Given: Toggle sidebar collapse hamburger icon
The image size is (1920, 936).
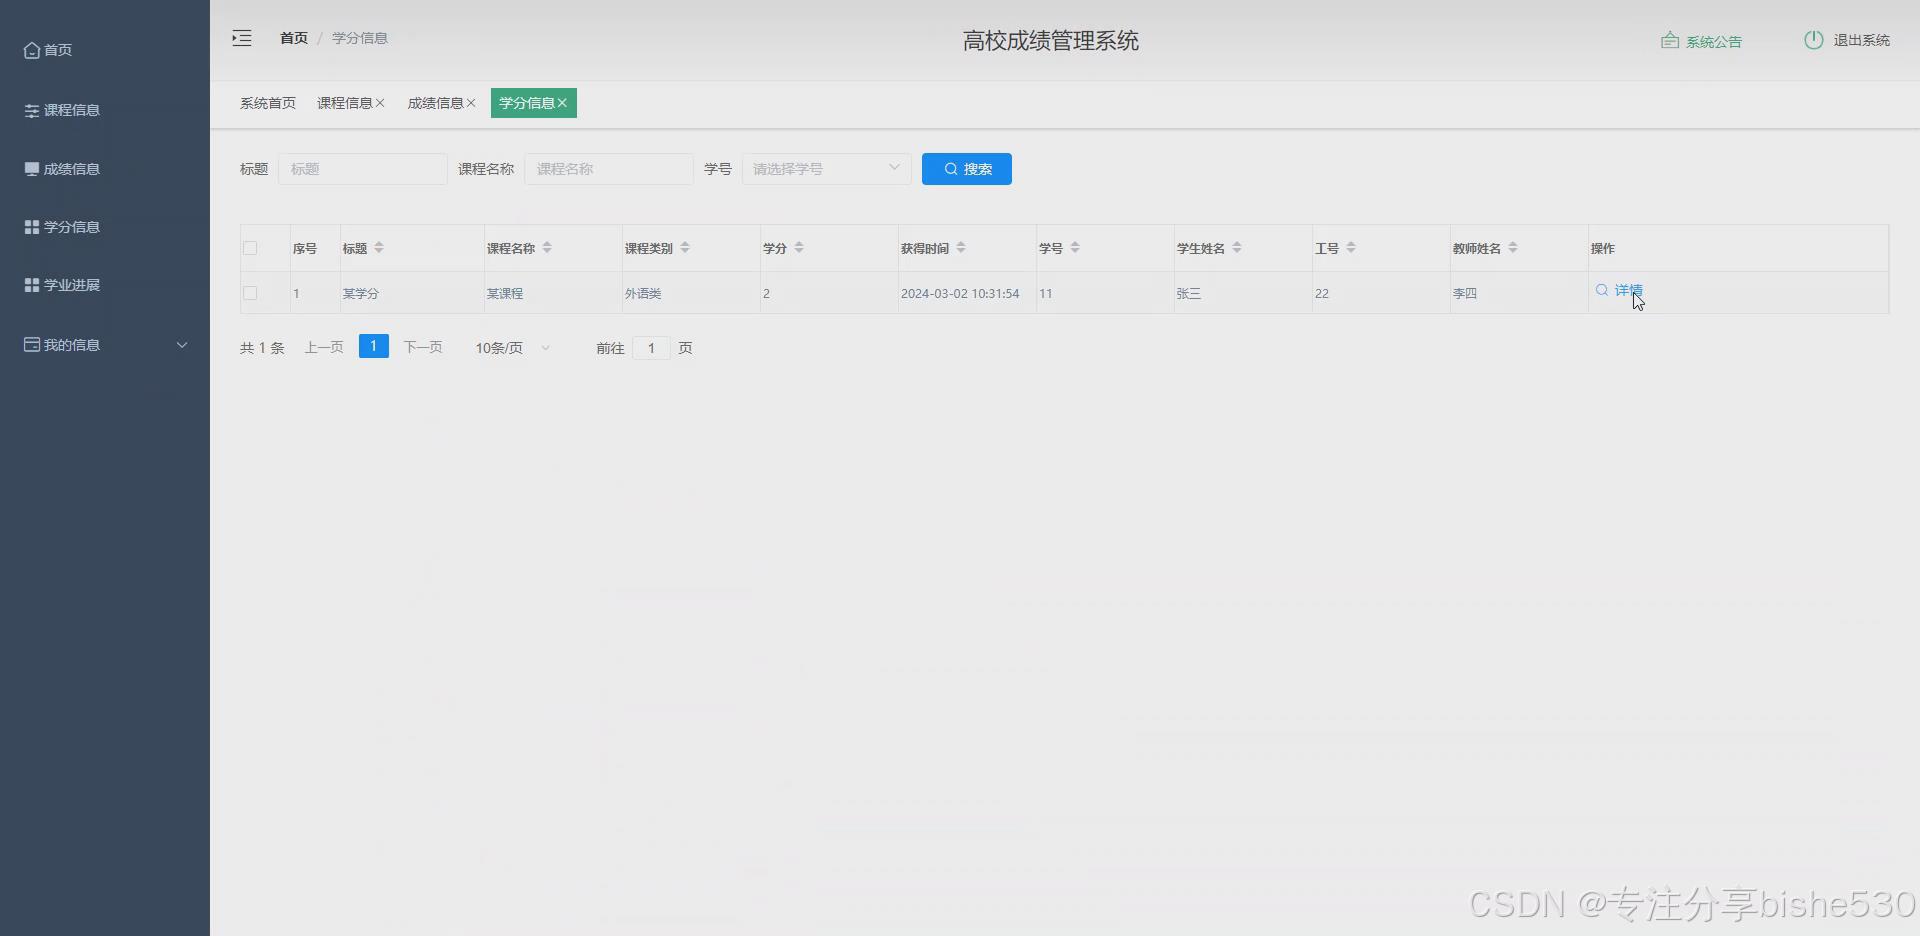Looking at the screenshot, I should click(x=242, y=38).
